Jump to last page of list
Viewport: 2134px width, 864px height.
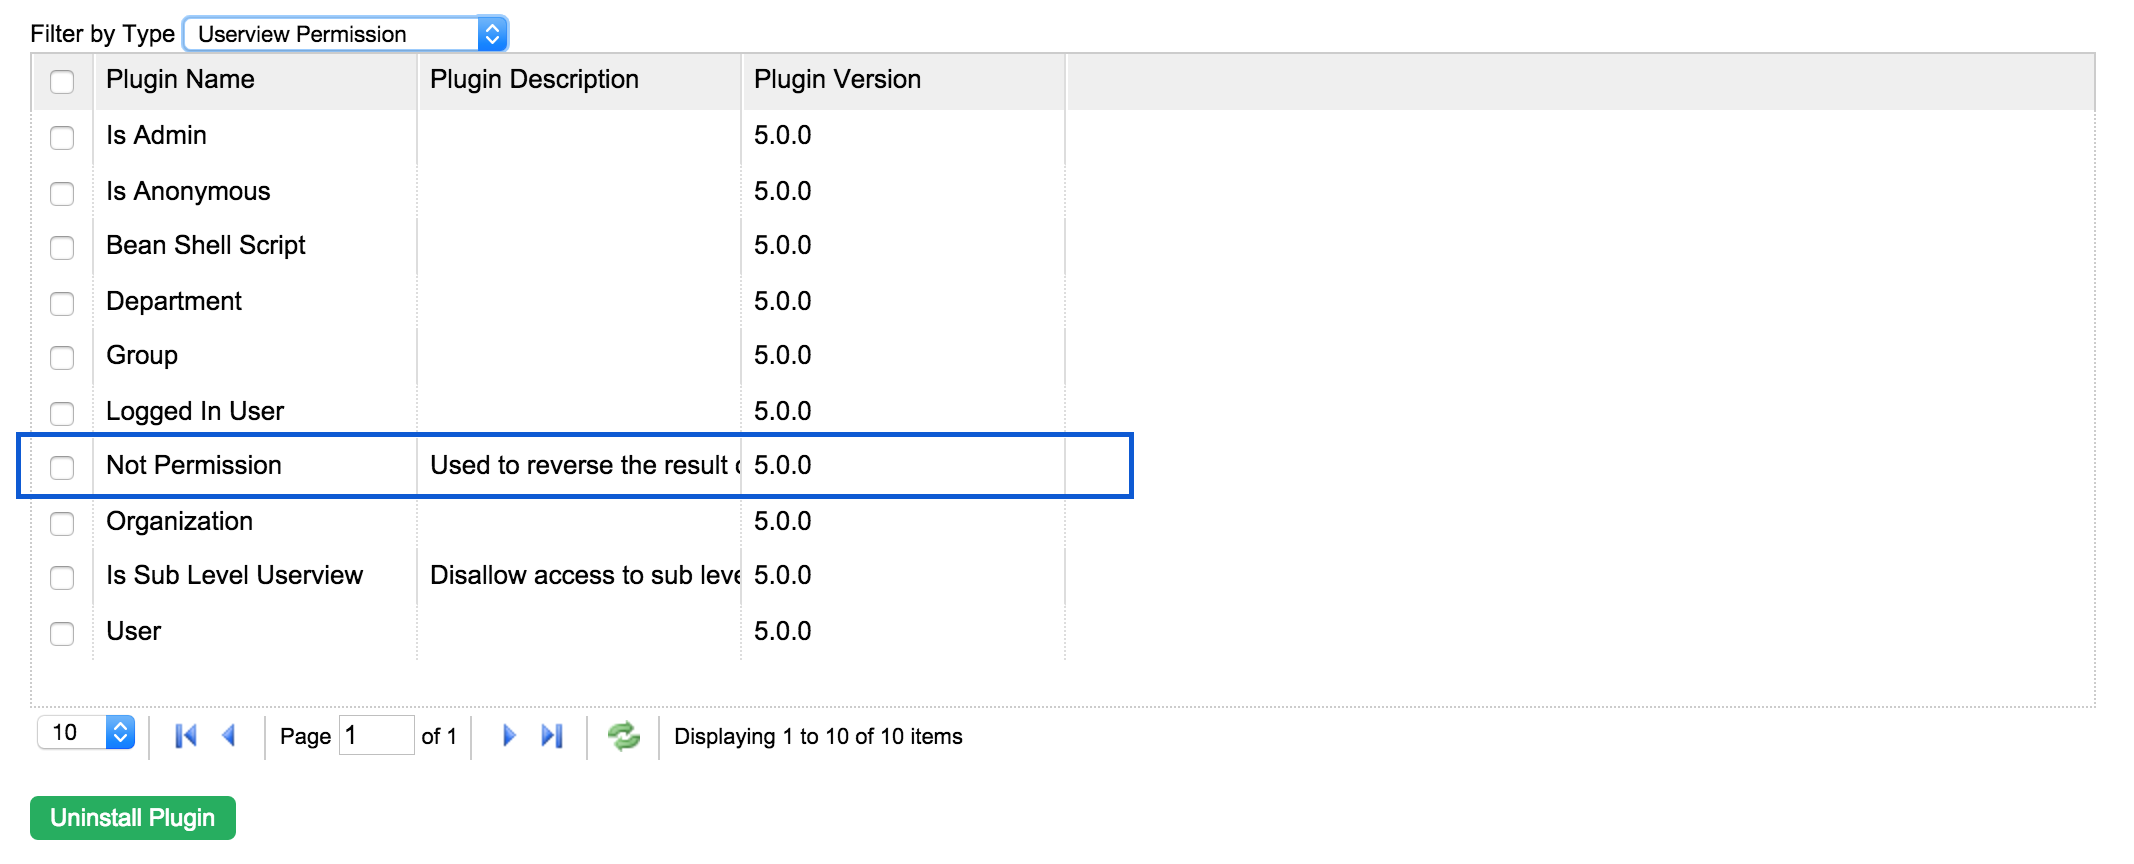(552, 736)
